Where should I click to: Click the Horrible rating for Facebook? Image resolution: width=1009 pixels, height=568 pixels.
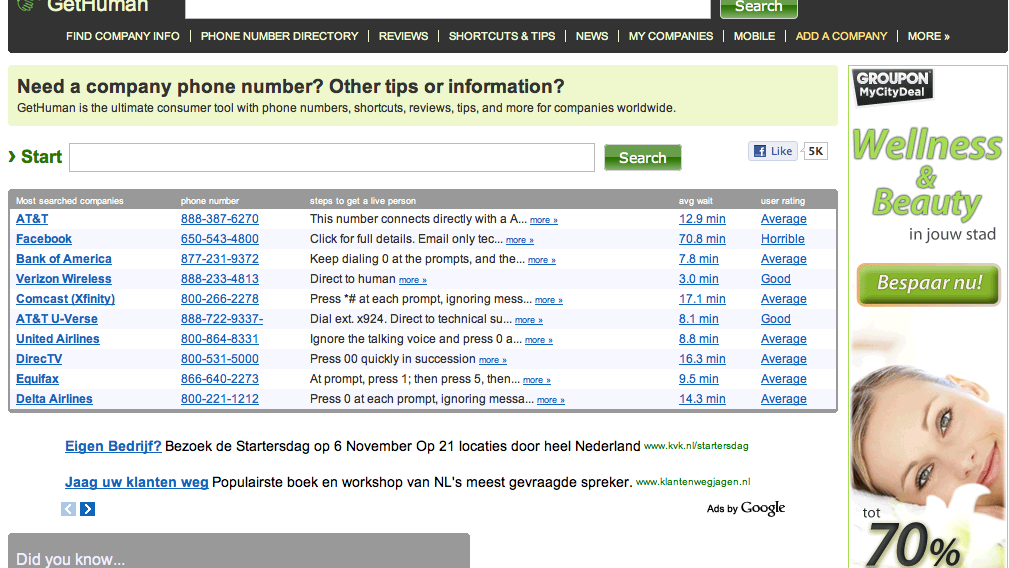(x=782, y=239)
